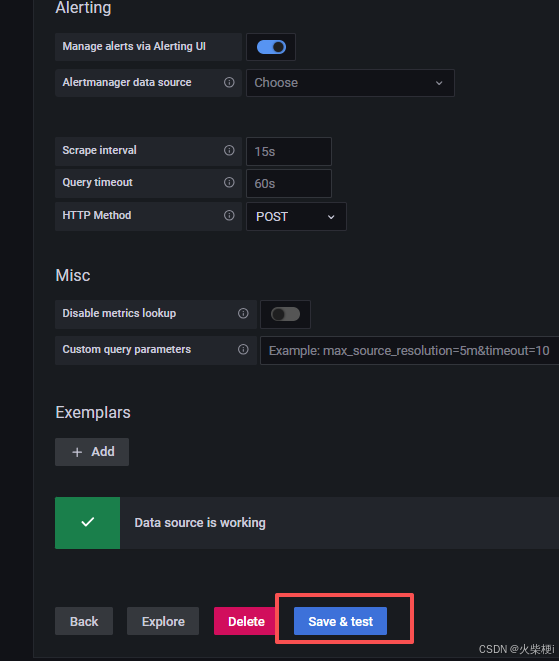The width and height of the screenshot is (559, 661).
Task: Click info icon next to Disable metrics lookup
Action: [x=243, y=313]
